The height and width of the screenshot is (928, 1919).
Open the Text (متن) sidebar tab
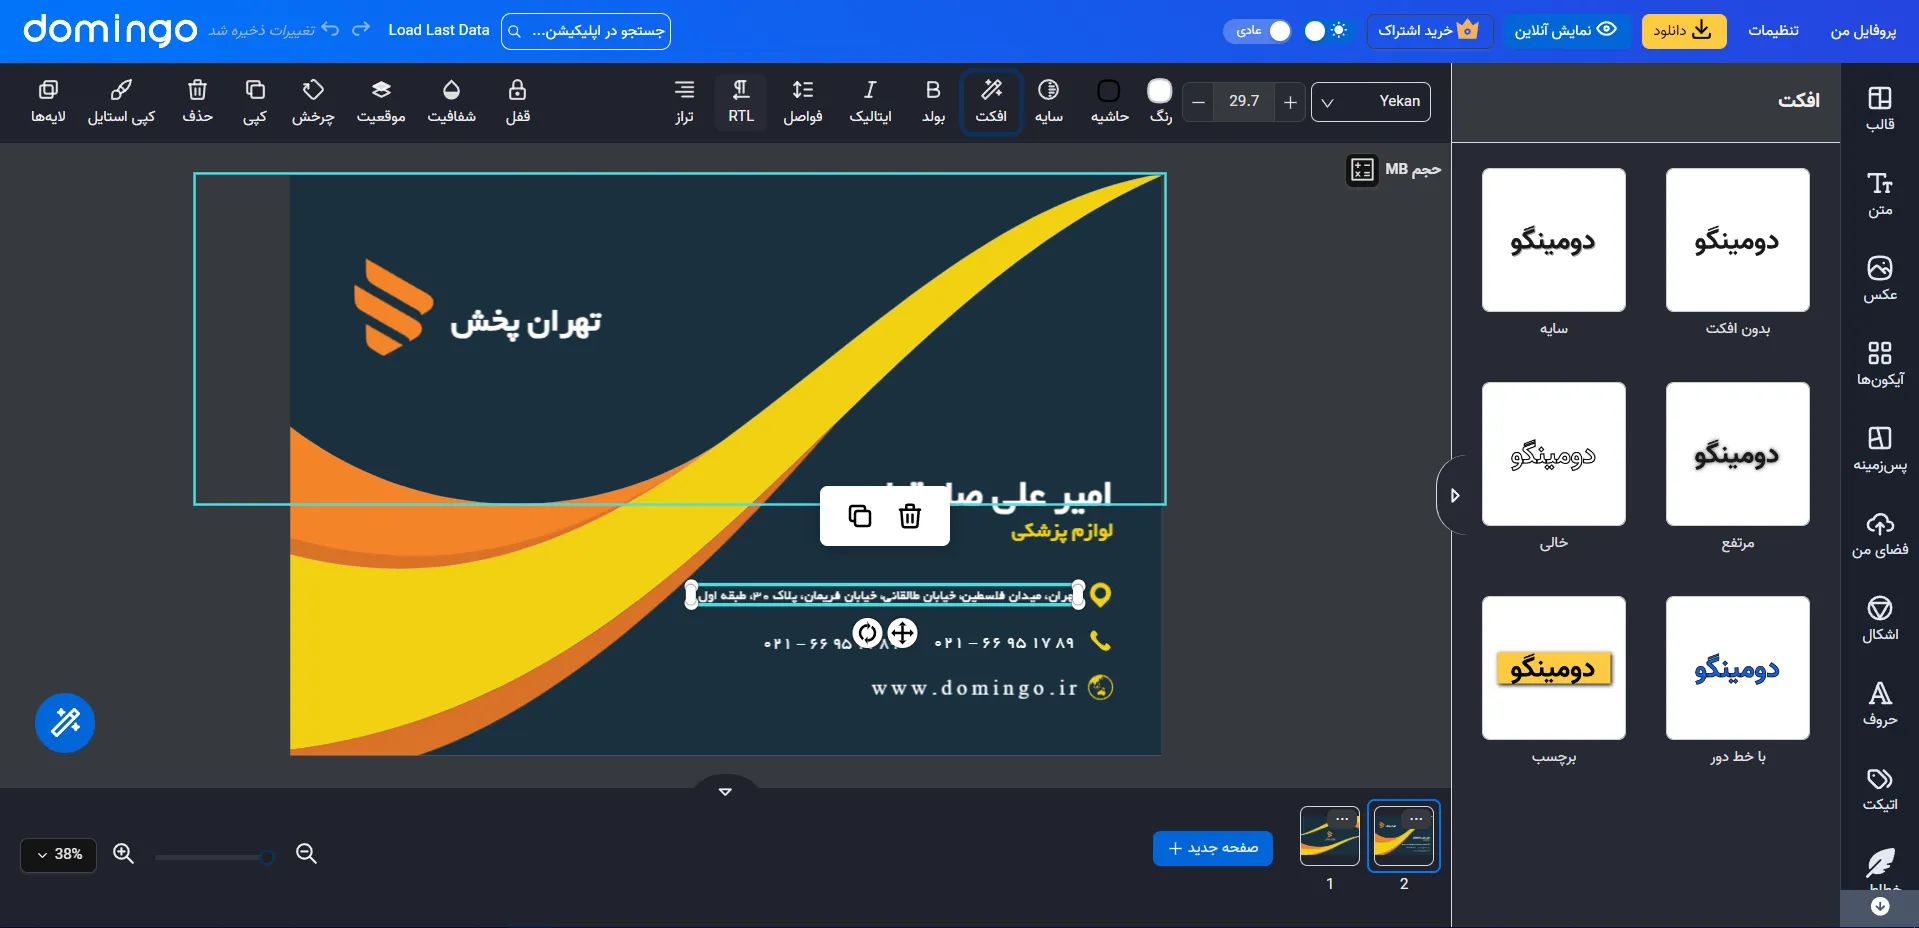(x=1880, y=195)
